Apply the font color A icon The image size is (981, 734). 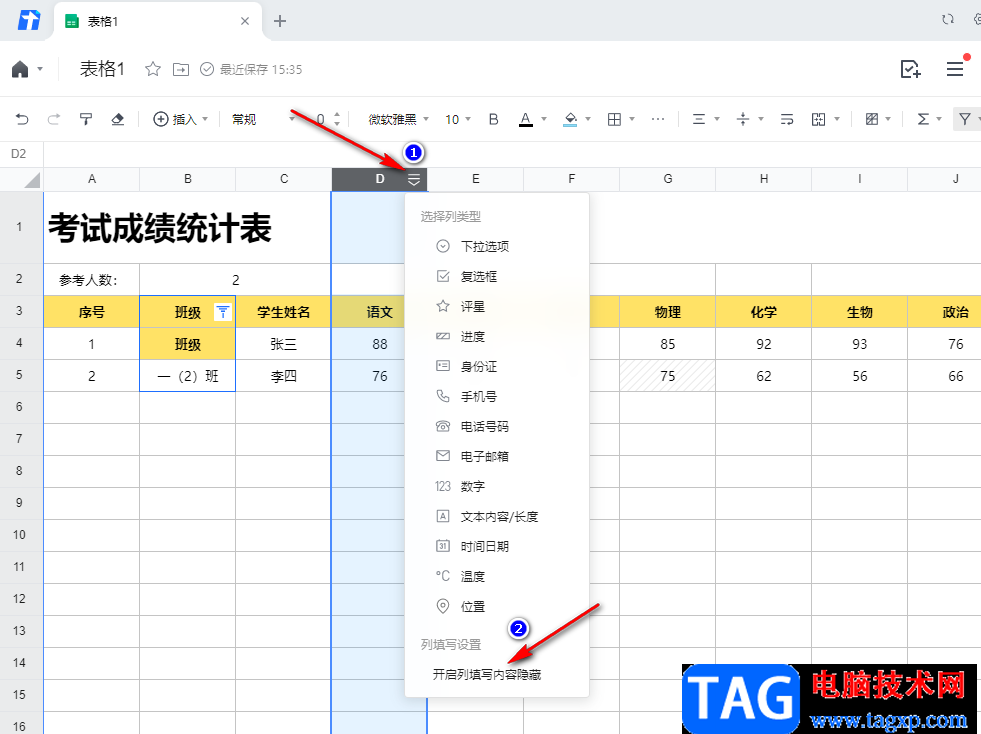526,119
